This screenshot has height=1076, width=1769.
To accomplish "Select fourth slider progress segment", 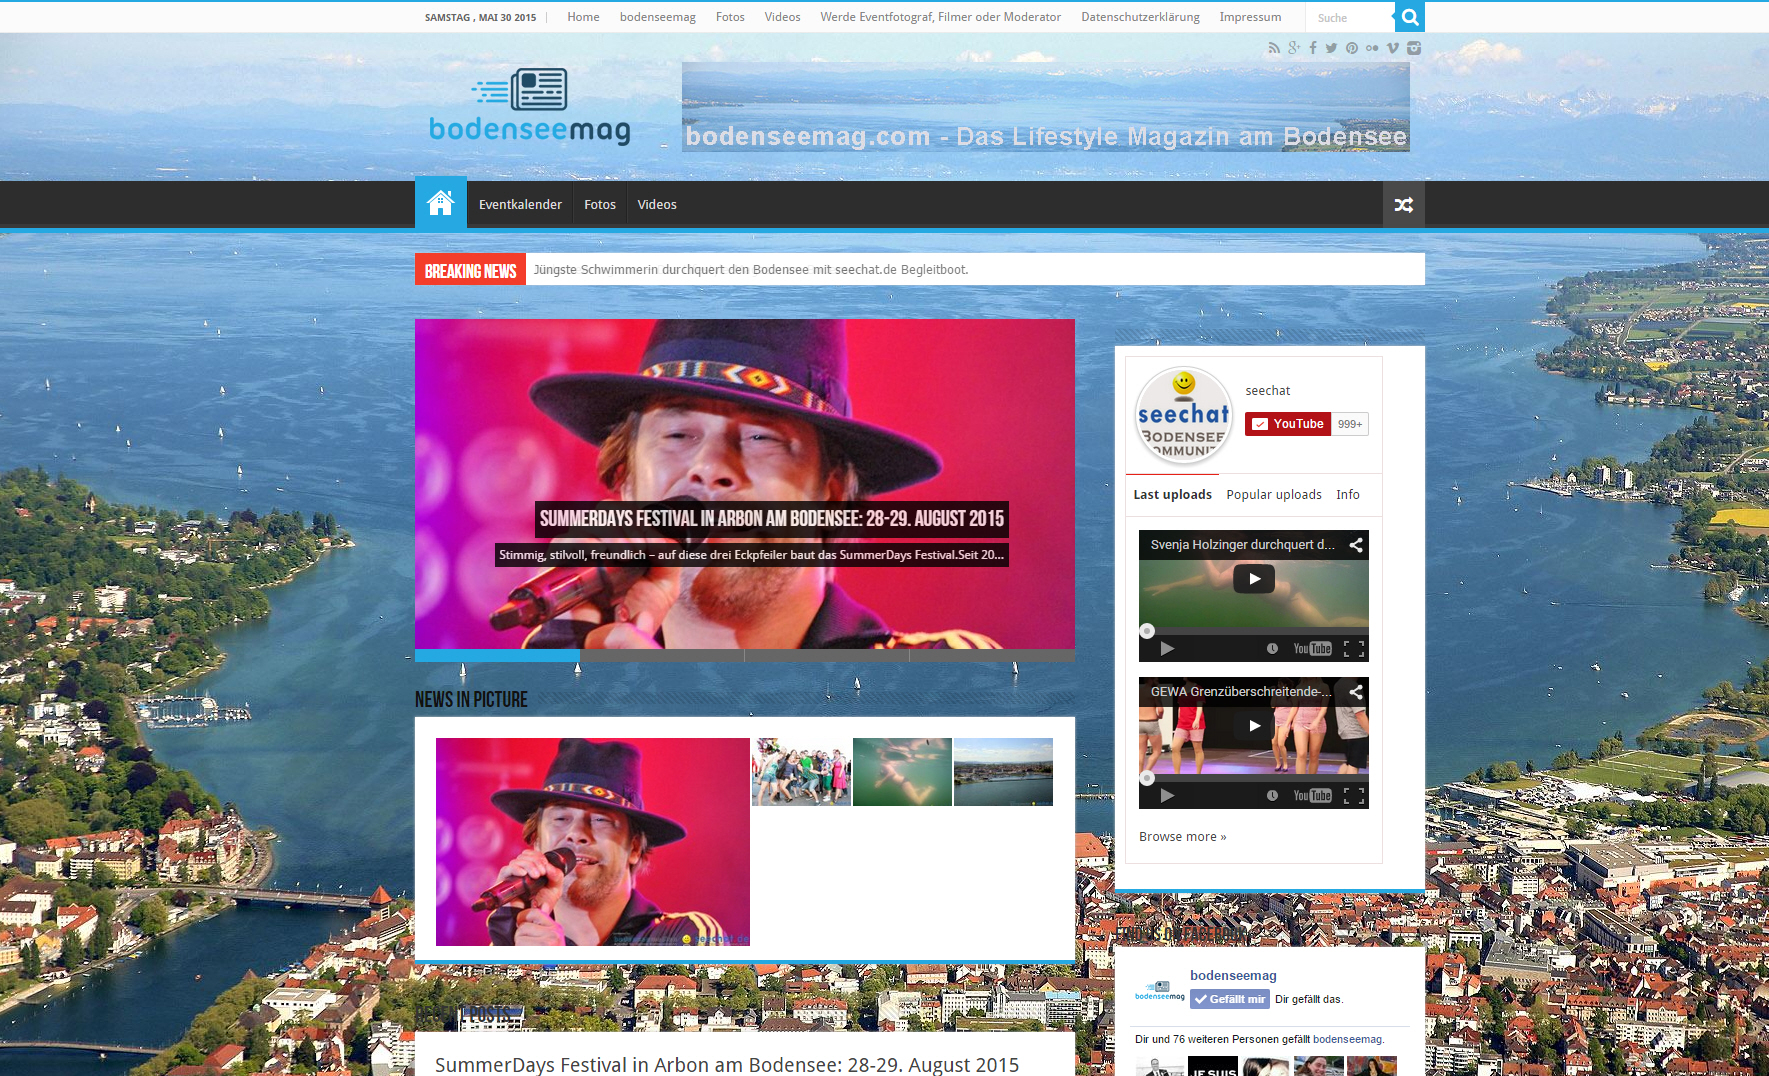I will click(x=992, y=656).
